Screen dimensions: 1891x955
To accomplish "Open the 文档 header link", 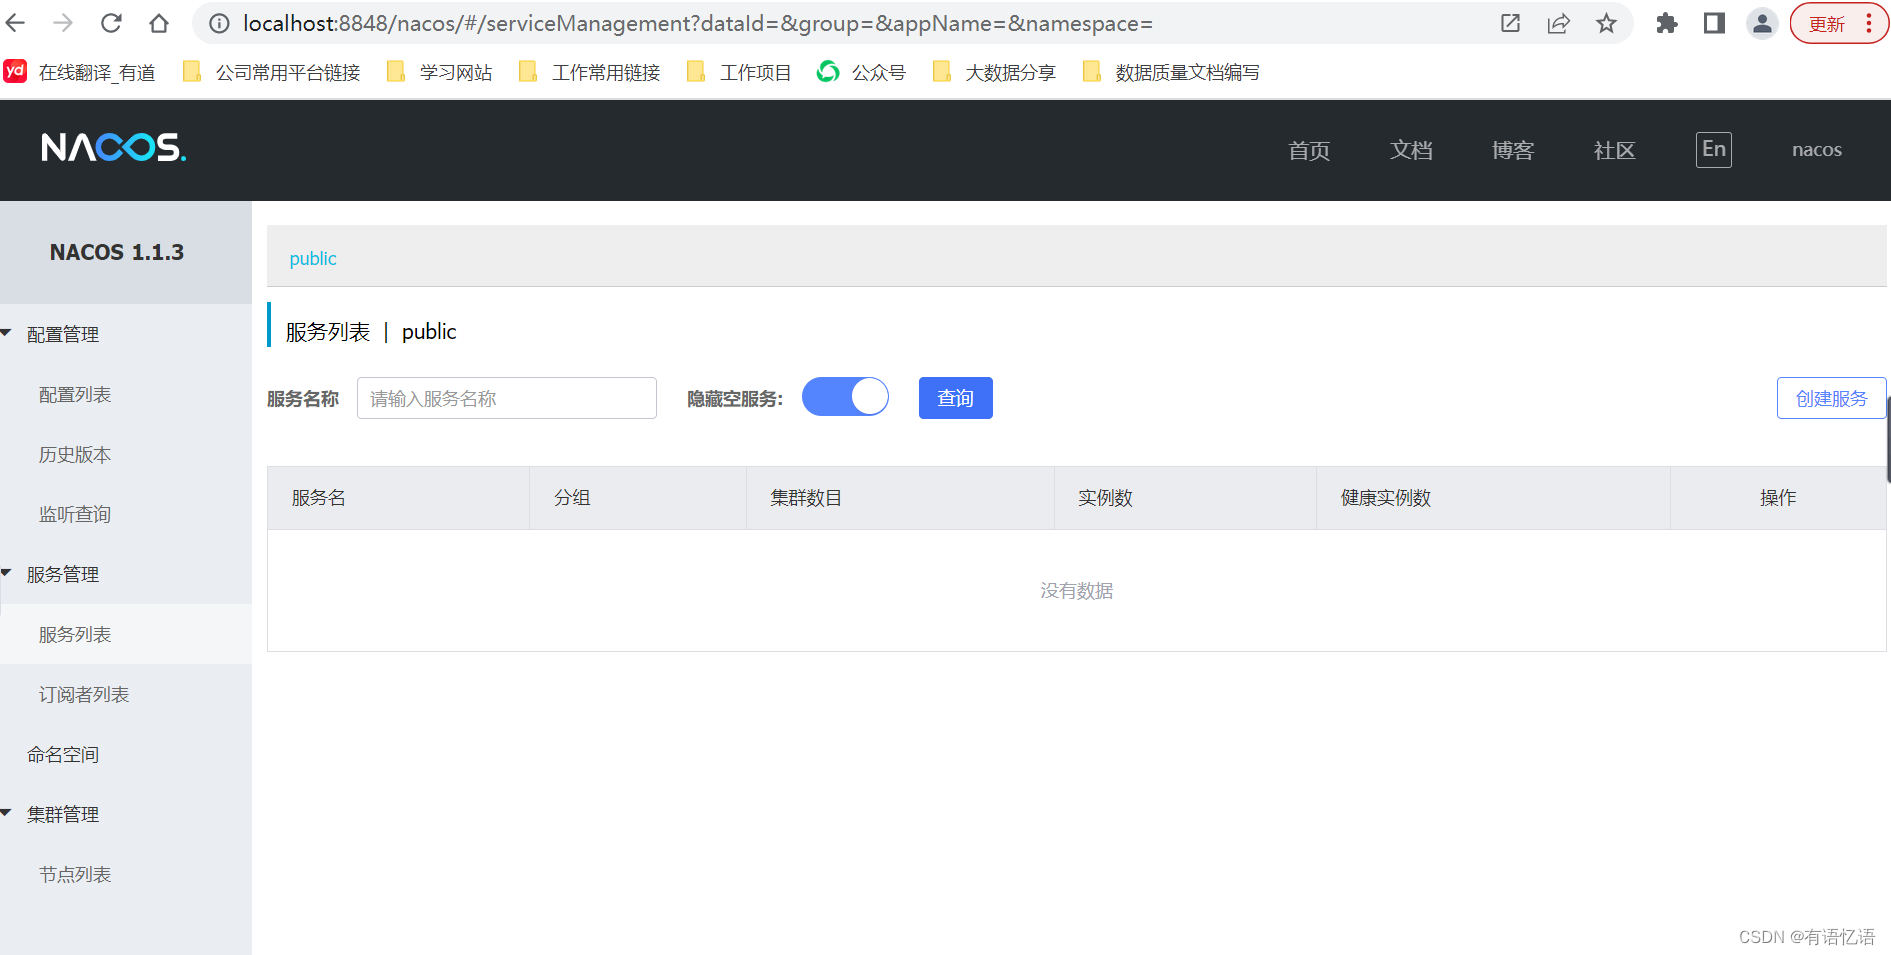I will [x=1411, y=150].
